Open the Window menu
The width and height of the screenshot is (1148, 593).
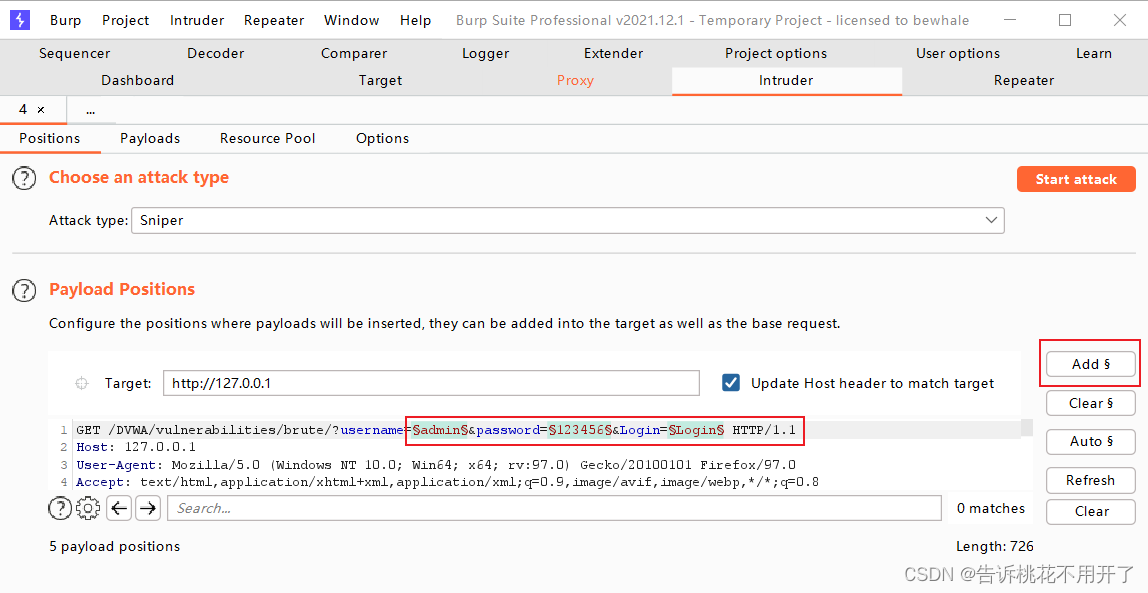(351, 20)
